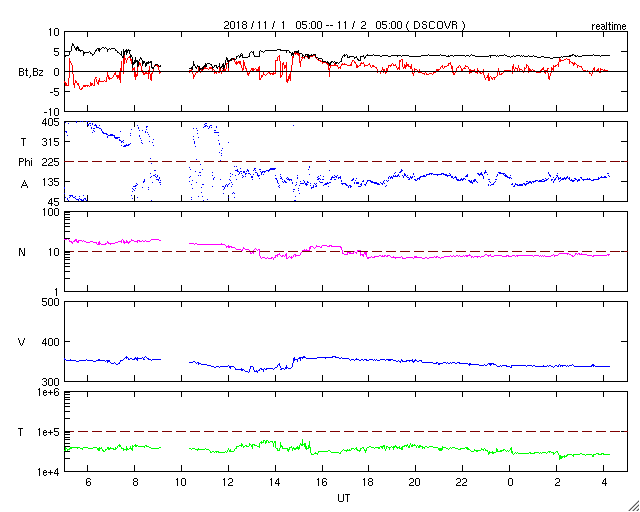640x512 pixels.
Task: Click the '300' tick on the V axis
Action: (51, 381)
